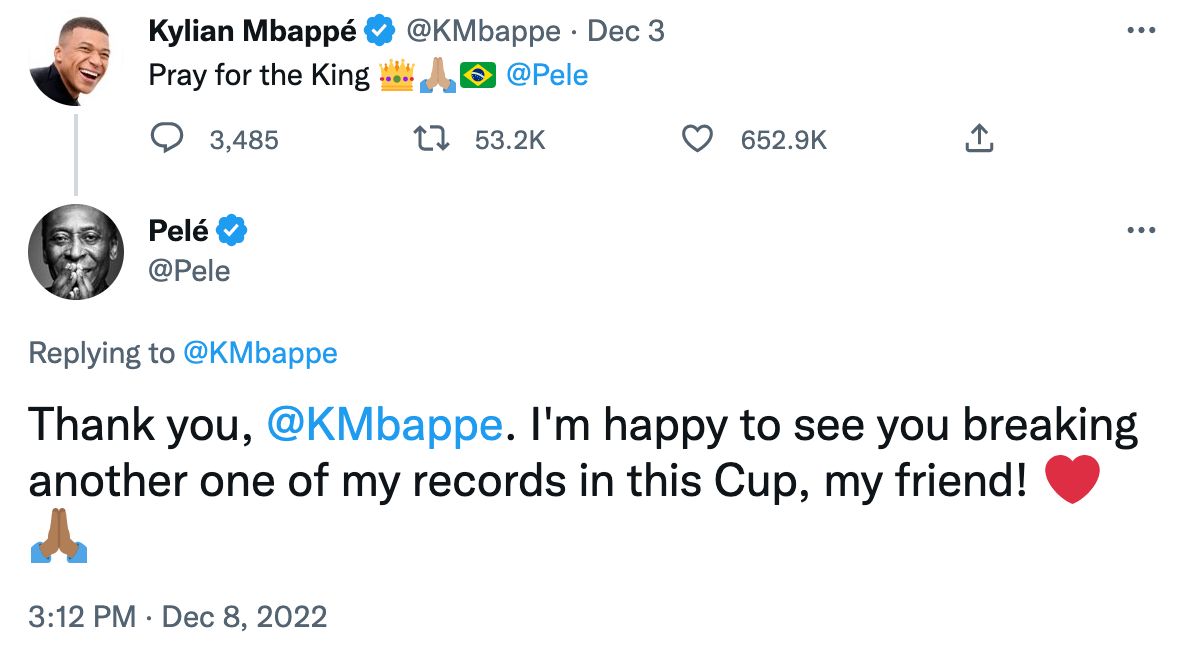Click the verified badge next to Pelé
This screenshot has width=1190, height=650.
click(232, 229)
